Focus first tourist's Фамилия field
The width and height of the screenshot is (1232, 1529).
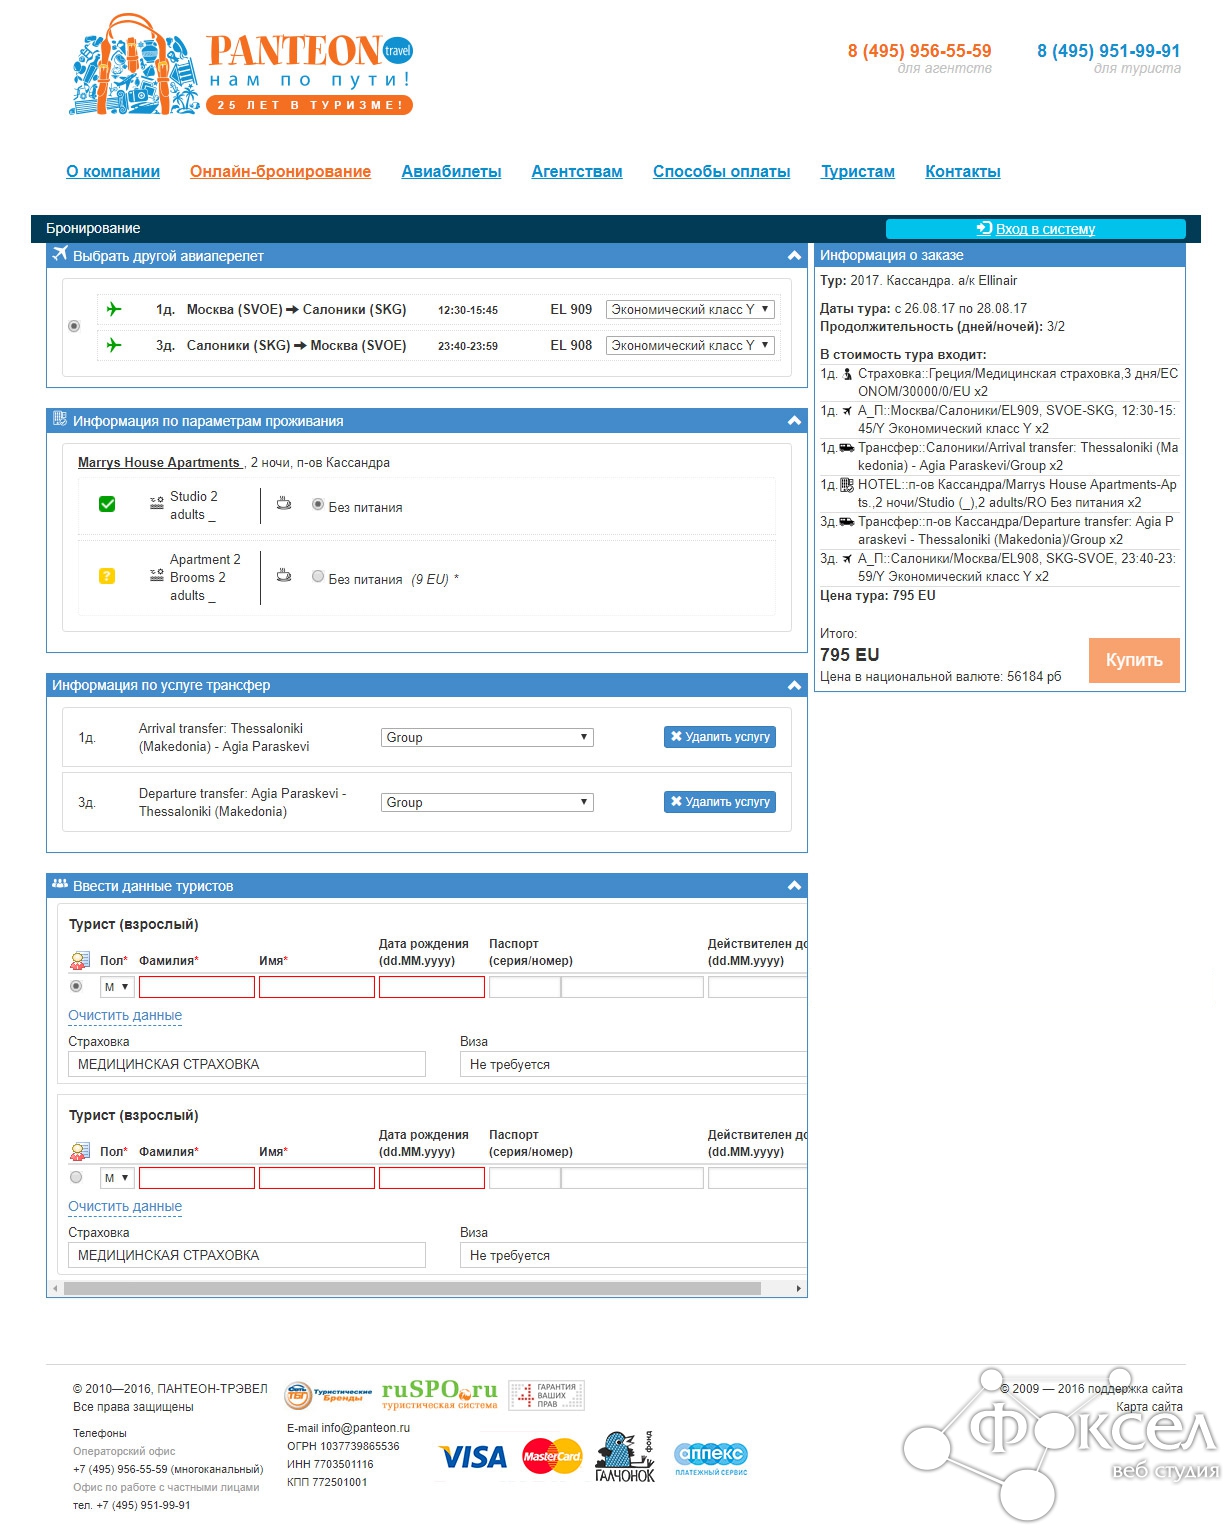[197, 987]
